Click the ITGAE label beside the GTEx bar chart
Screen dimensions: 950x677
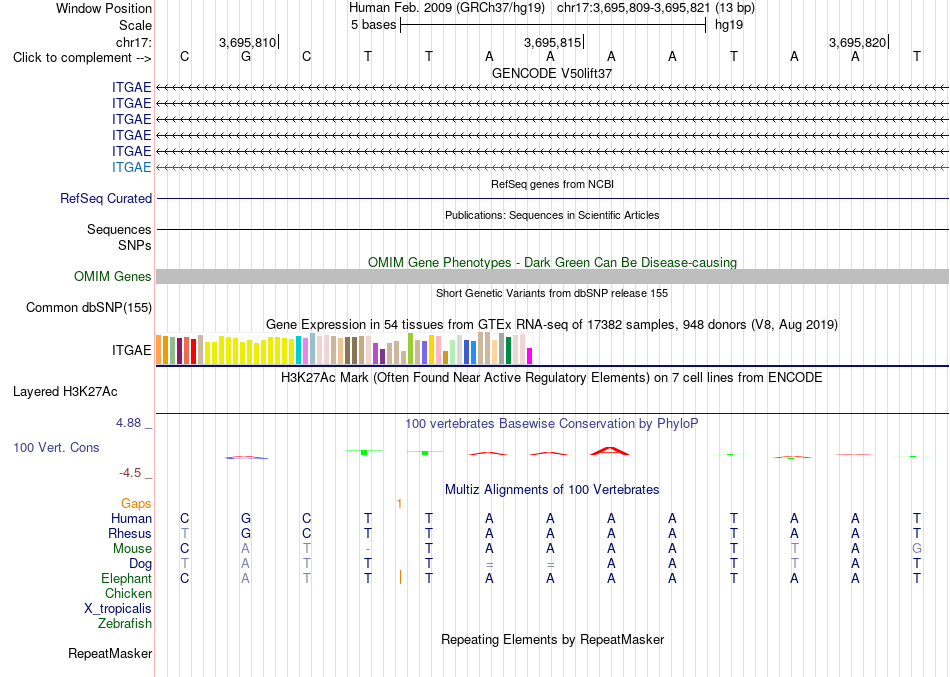[131, 350]
